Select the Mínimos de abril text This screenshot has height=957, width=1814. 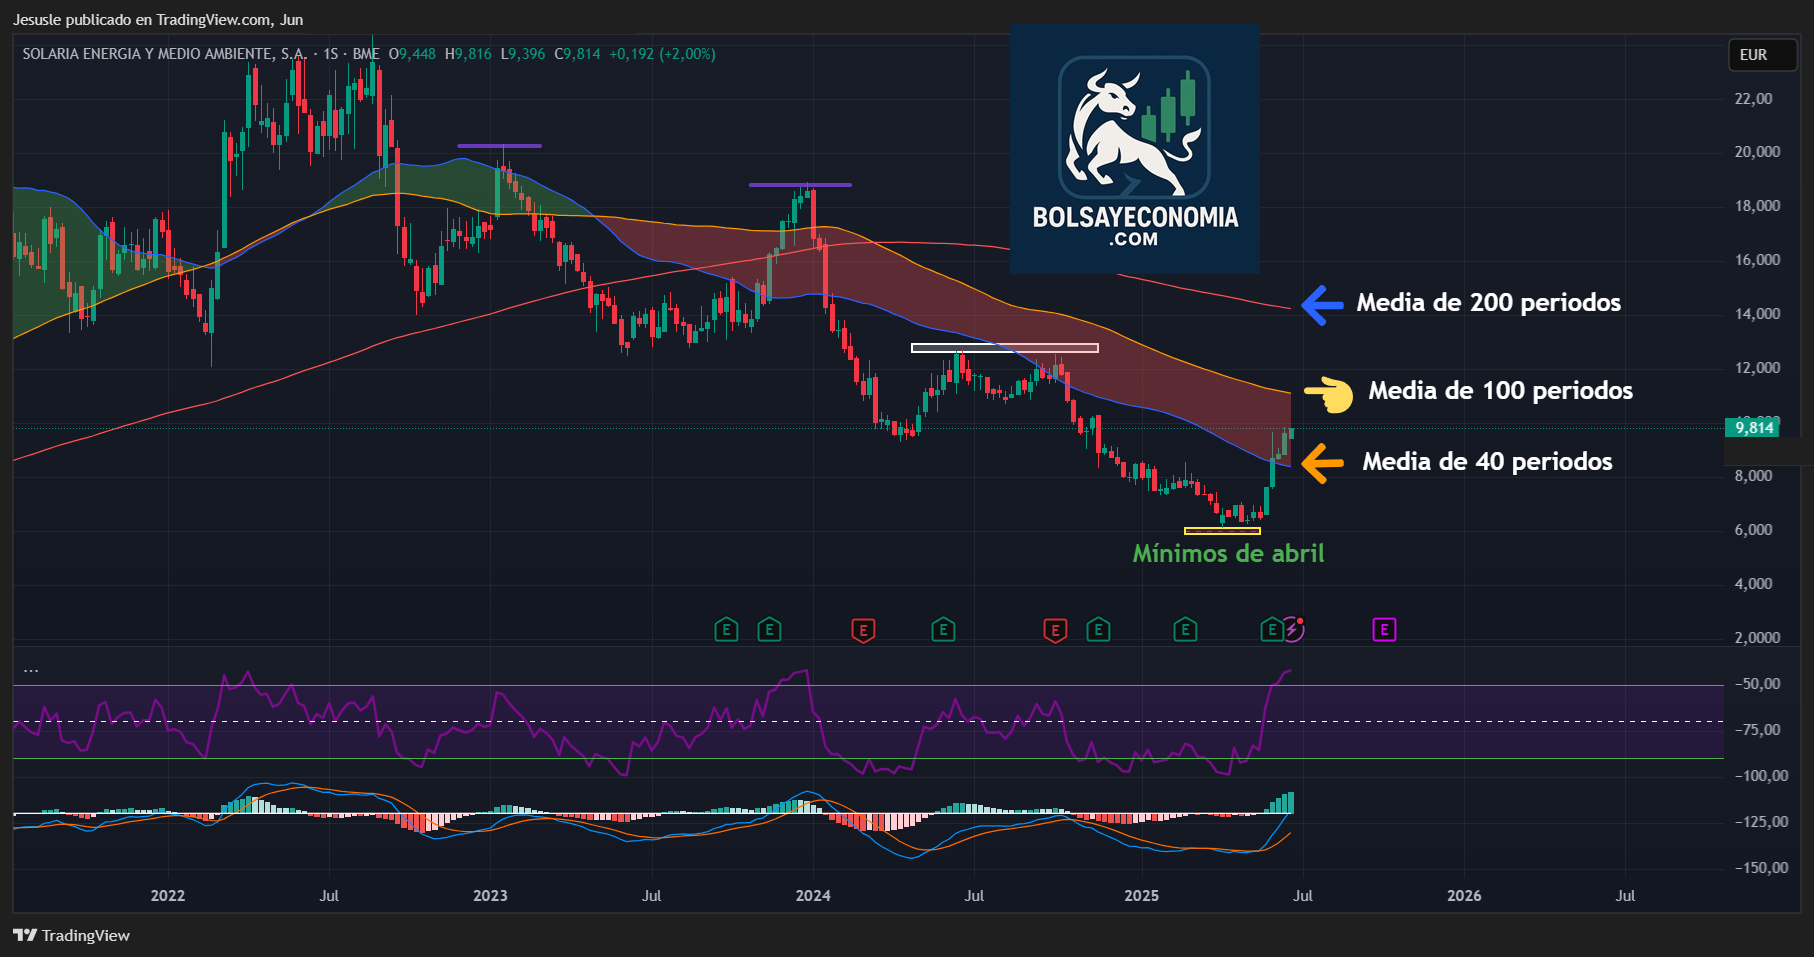pos(1228,554)
